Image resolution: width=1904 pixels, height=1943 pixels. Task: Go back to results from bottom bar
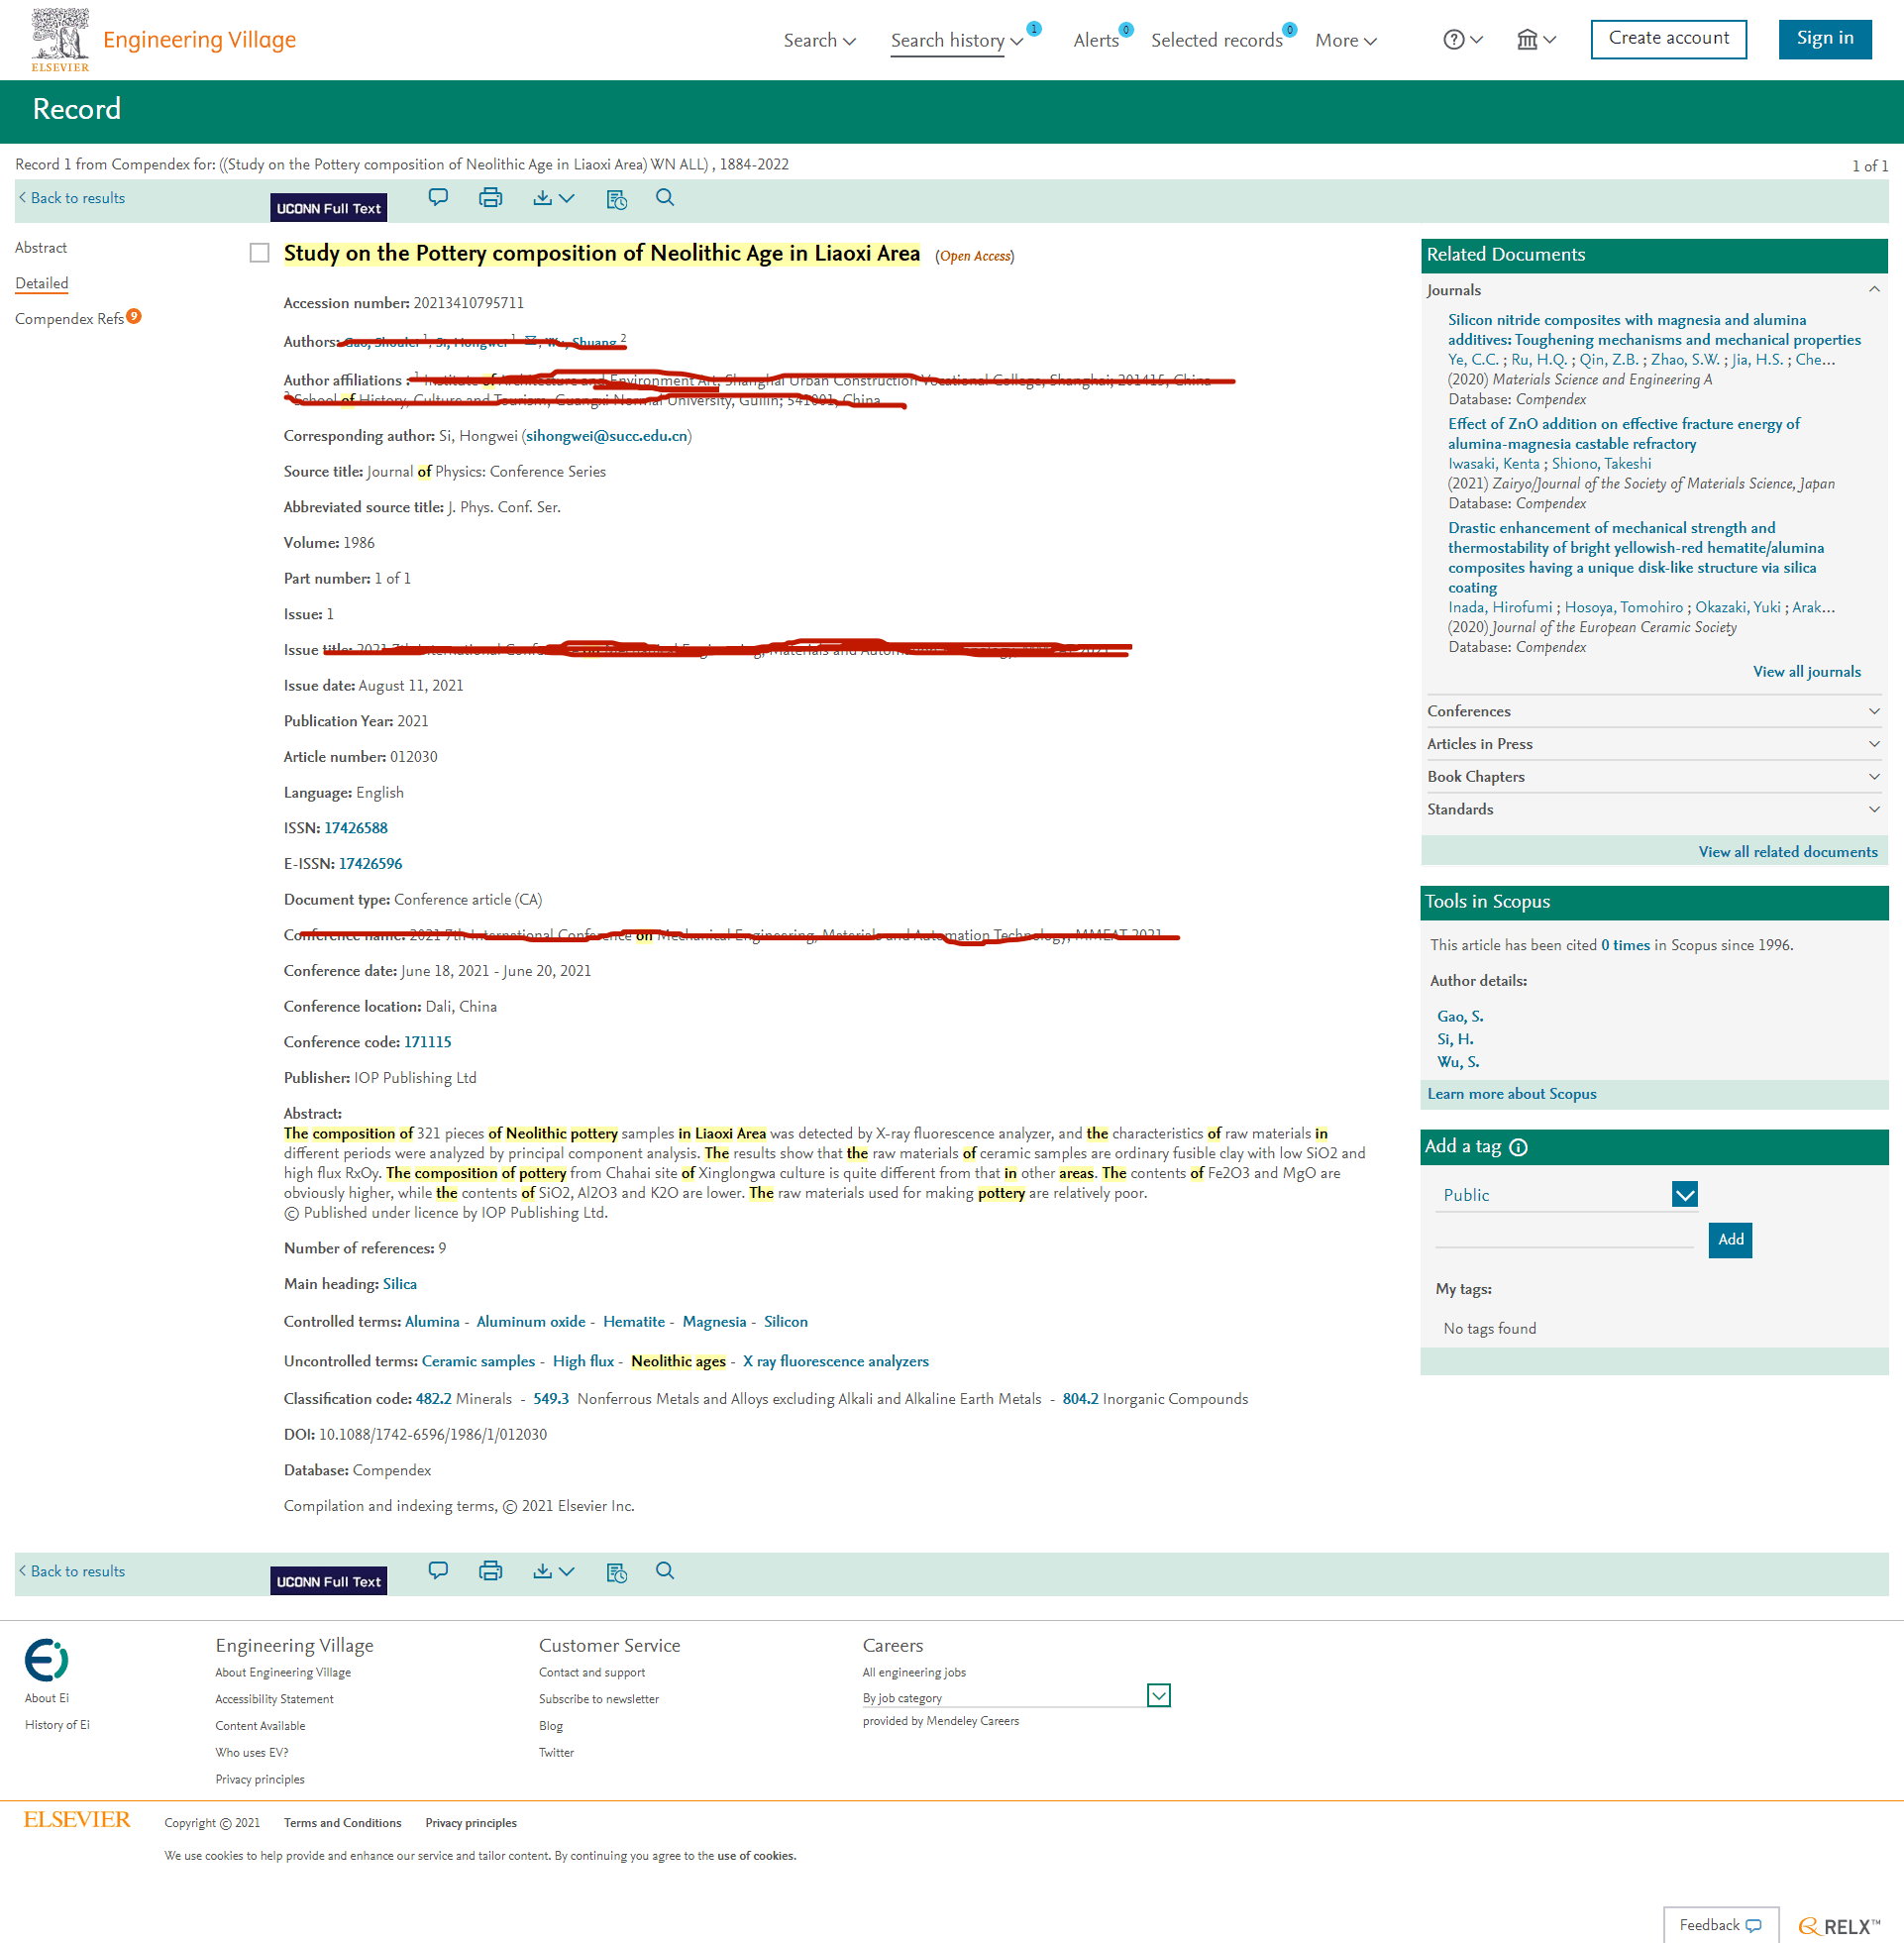coord(72,1571)
